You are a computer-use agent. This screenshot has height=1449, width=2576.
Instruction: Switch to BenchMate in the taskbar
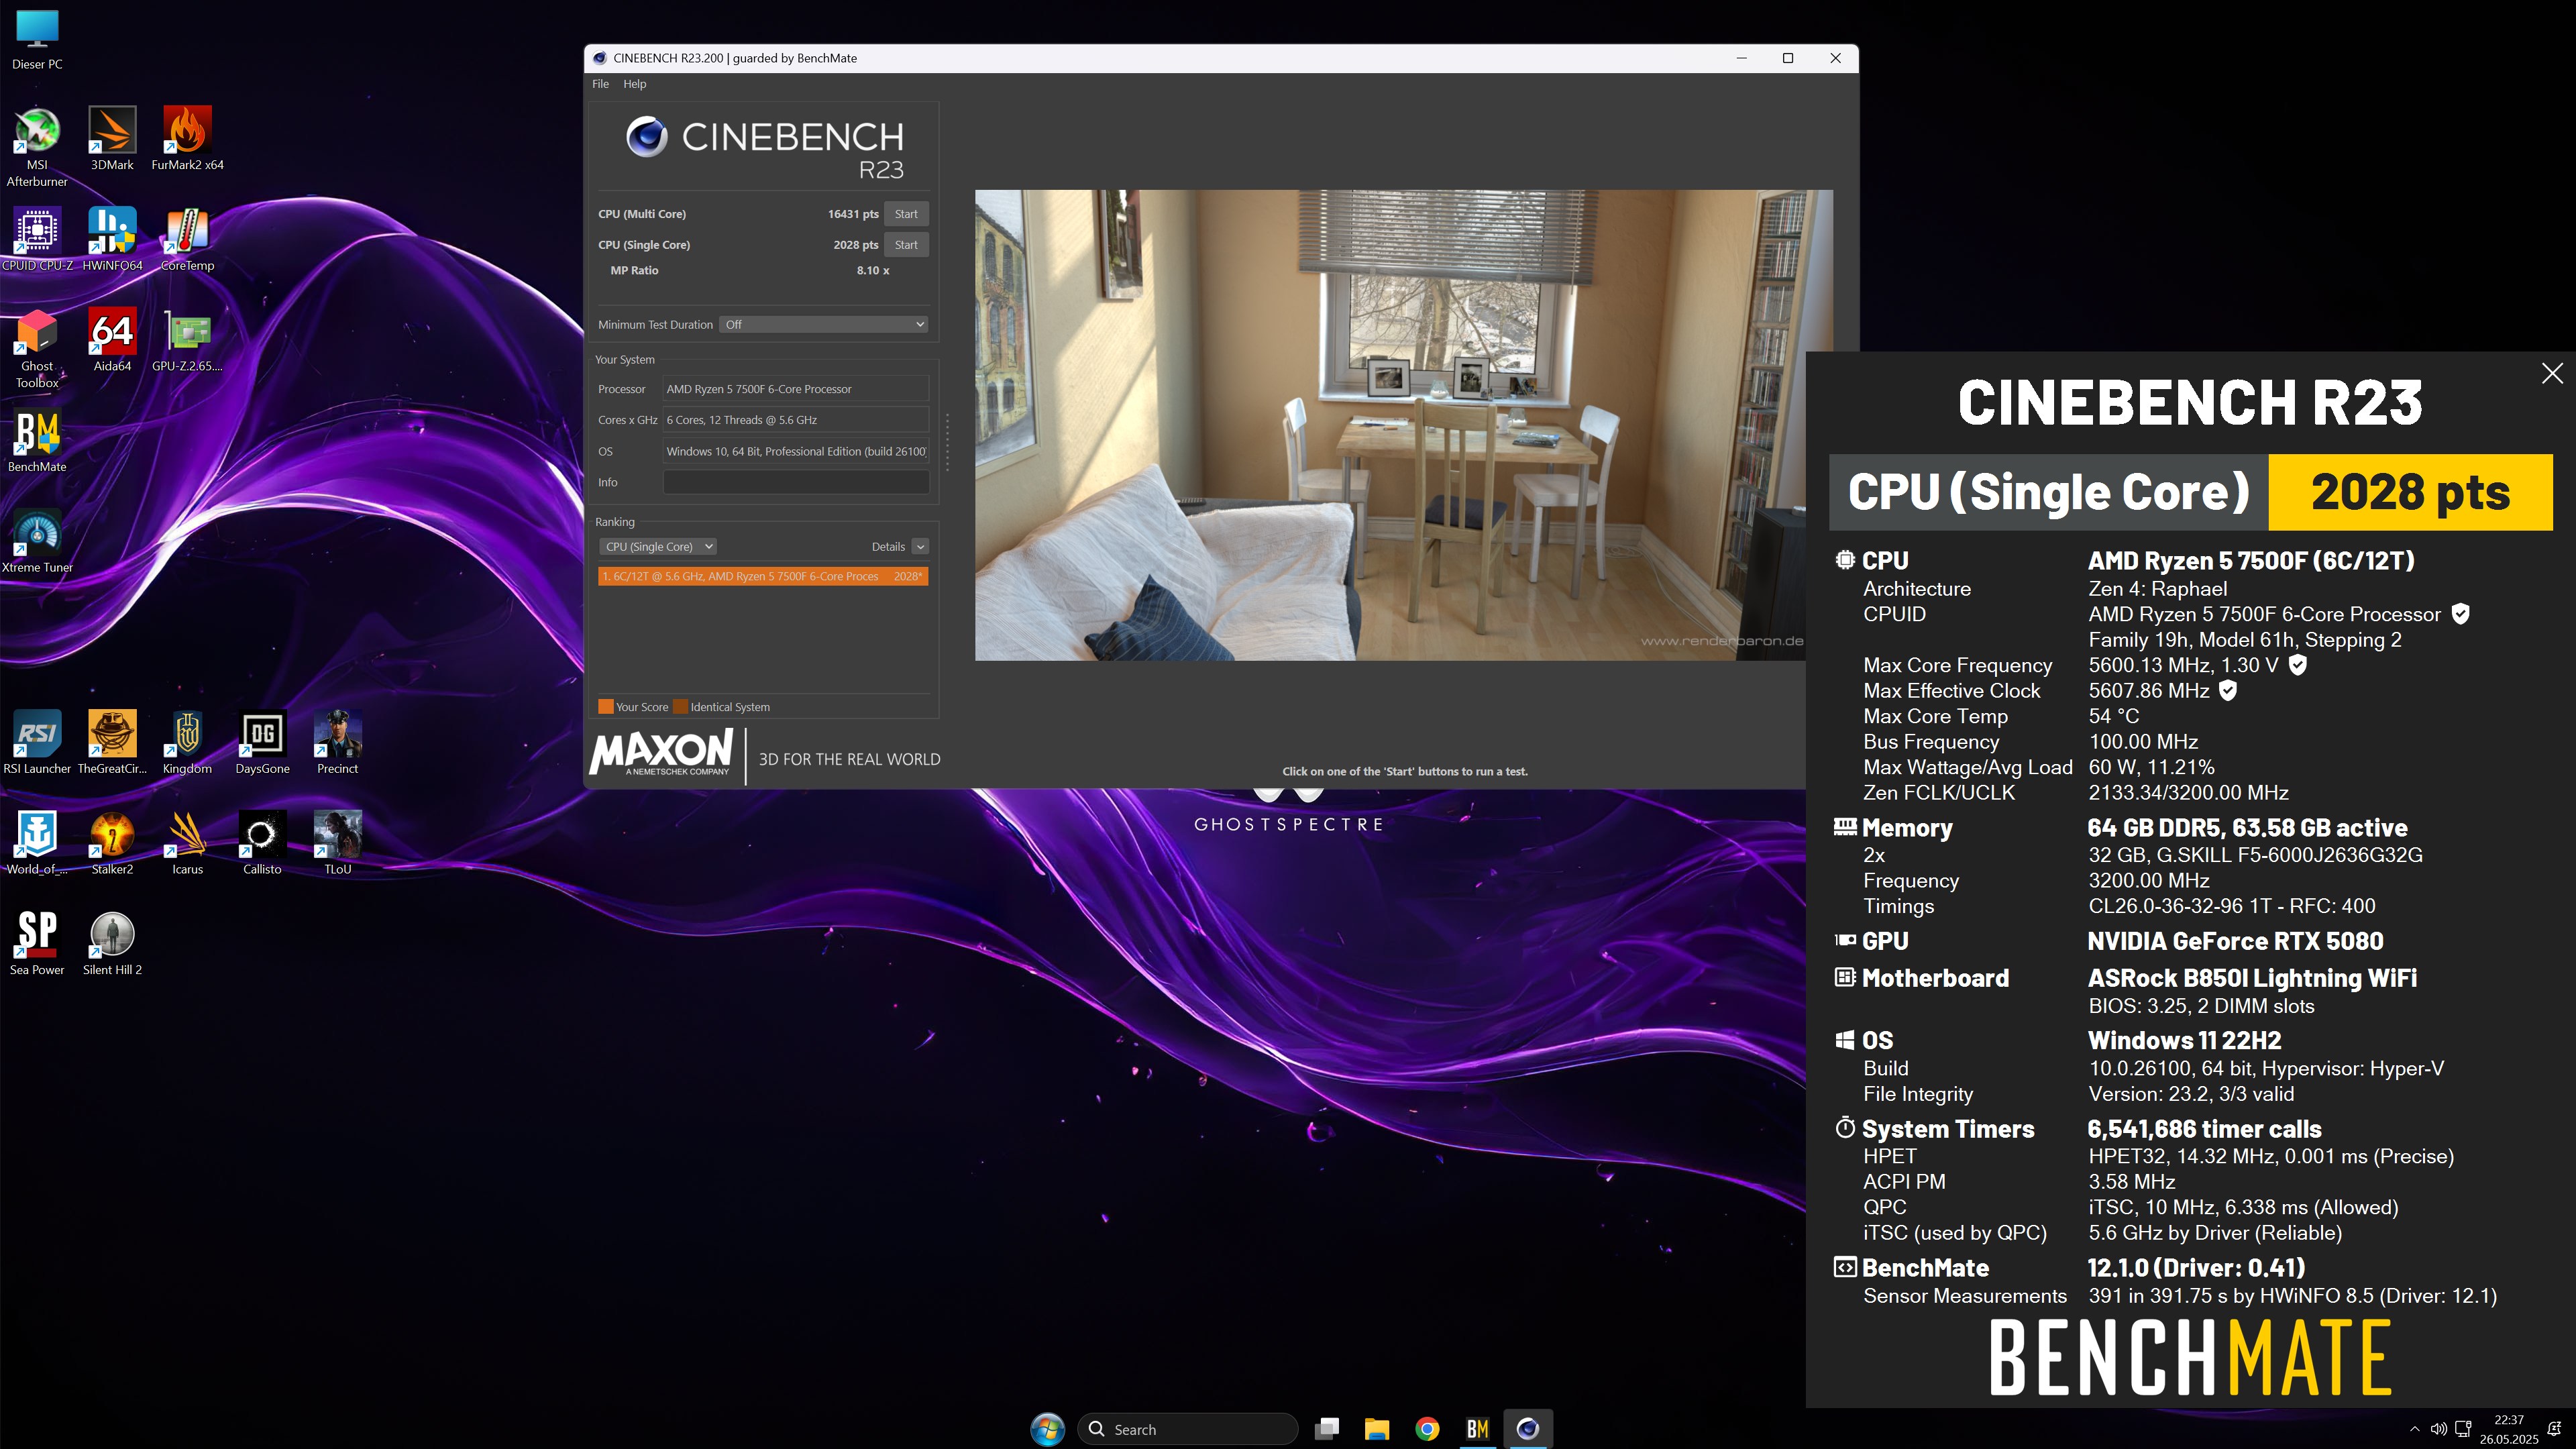(x=1477, y=1429)
